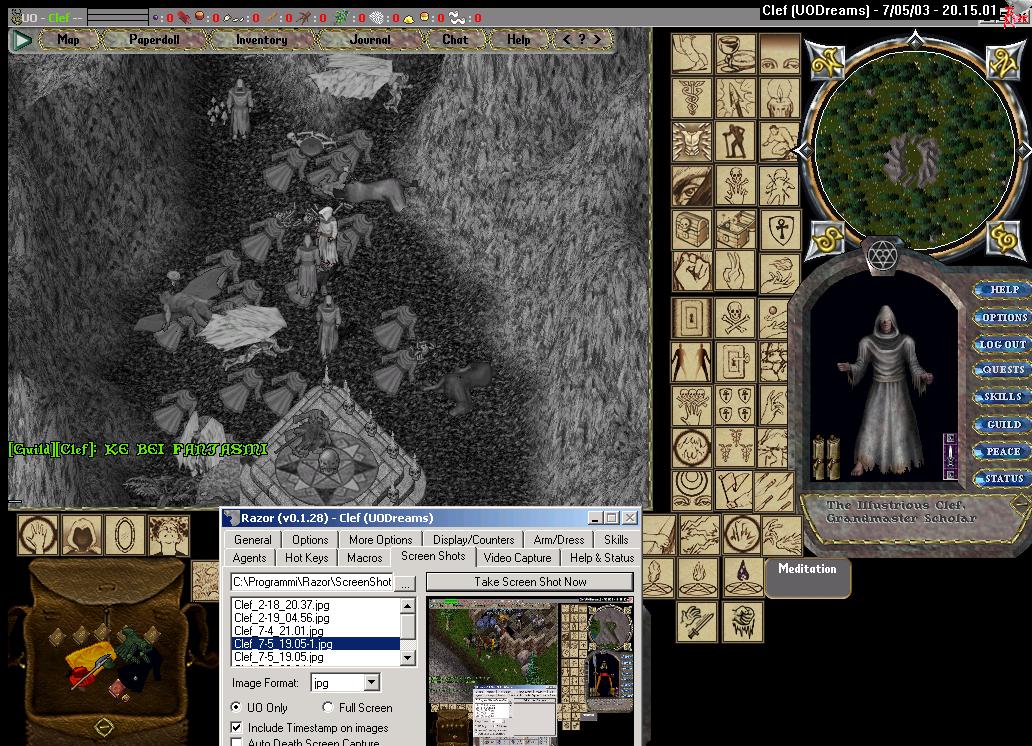Click the three caduceus symbols icon
The height and width of the screenshot is (746, 1032).
(735, 448)
